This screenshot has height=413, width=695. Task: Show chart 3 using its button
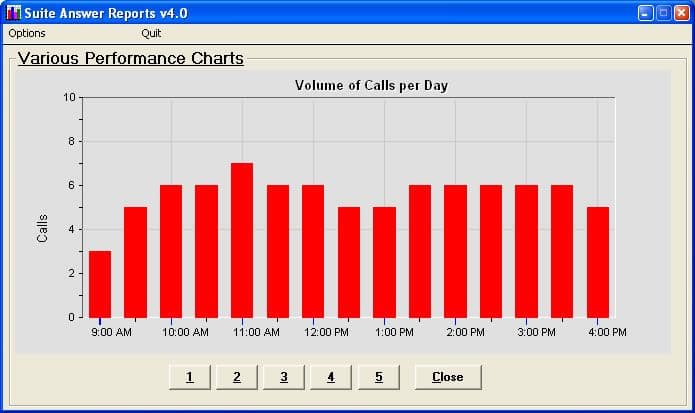pos(284,377)
